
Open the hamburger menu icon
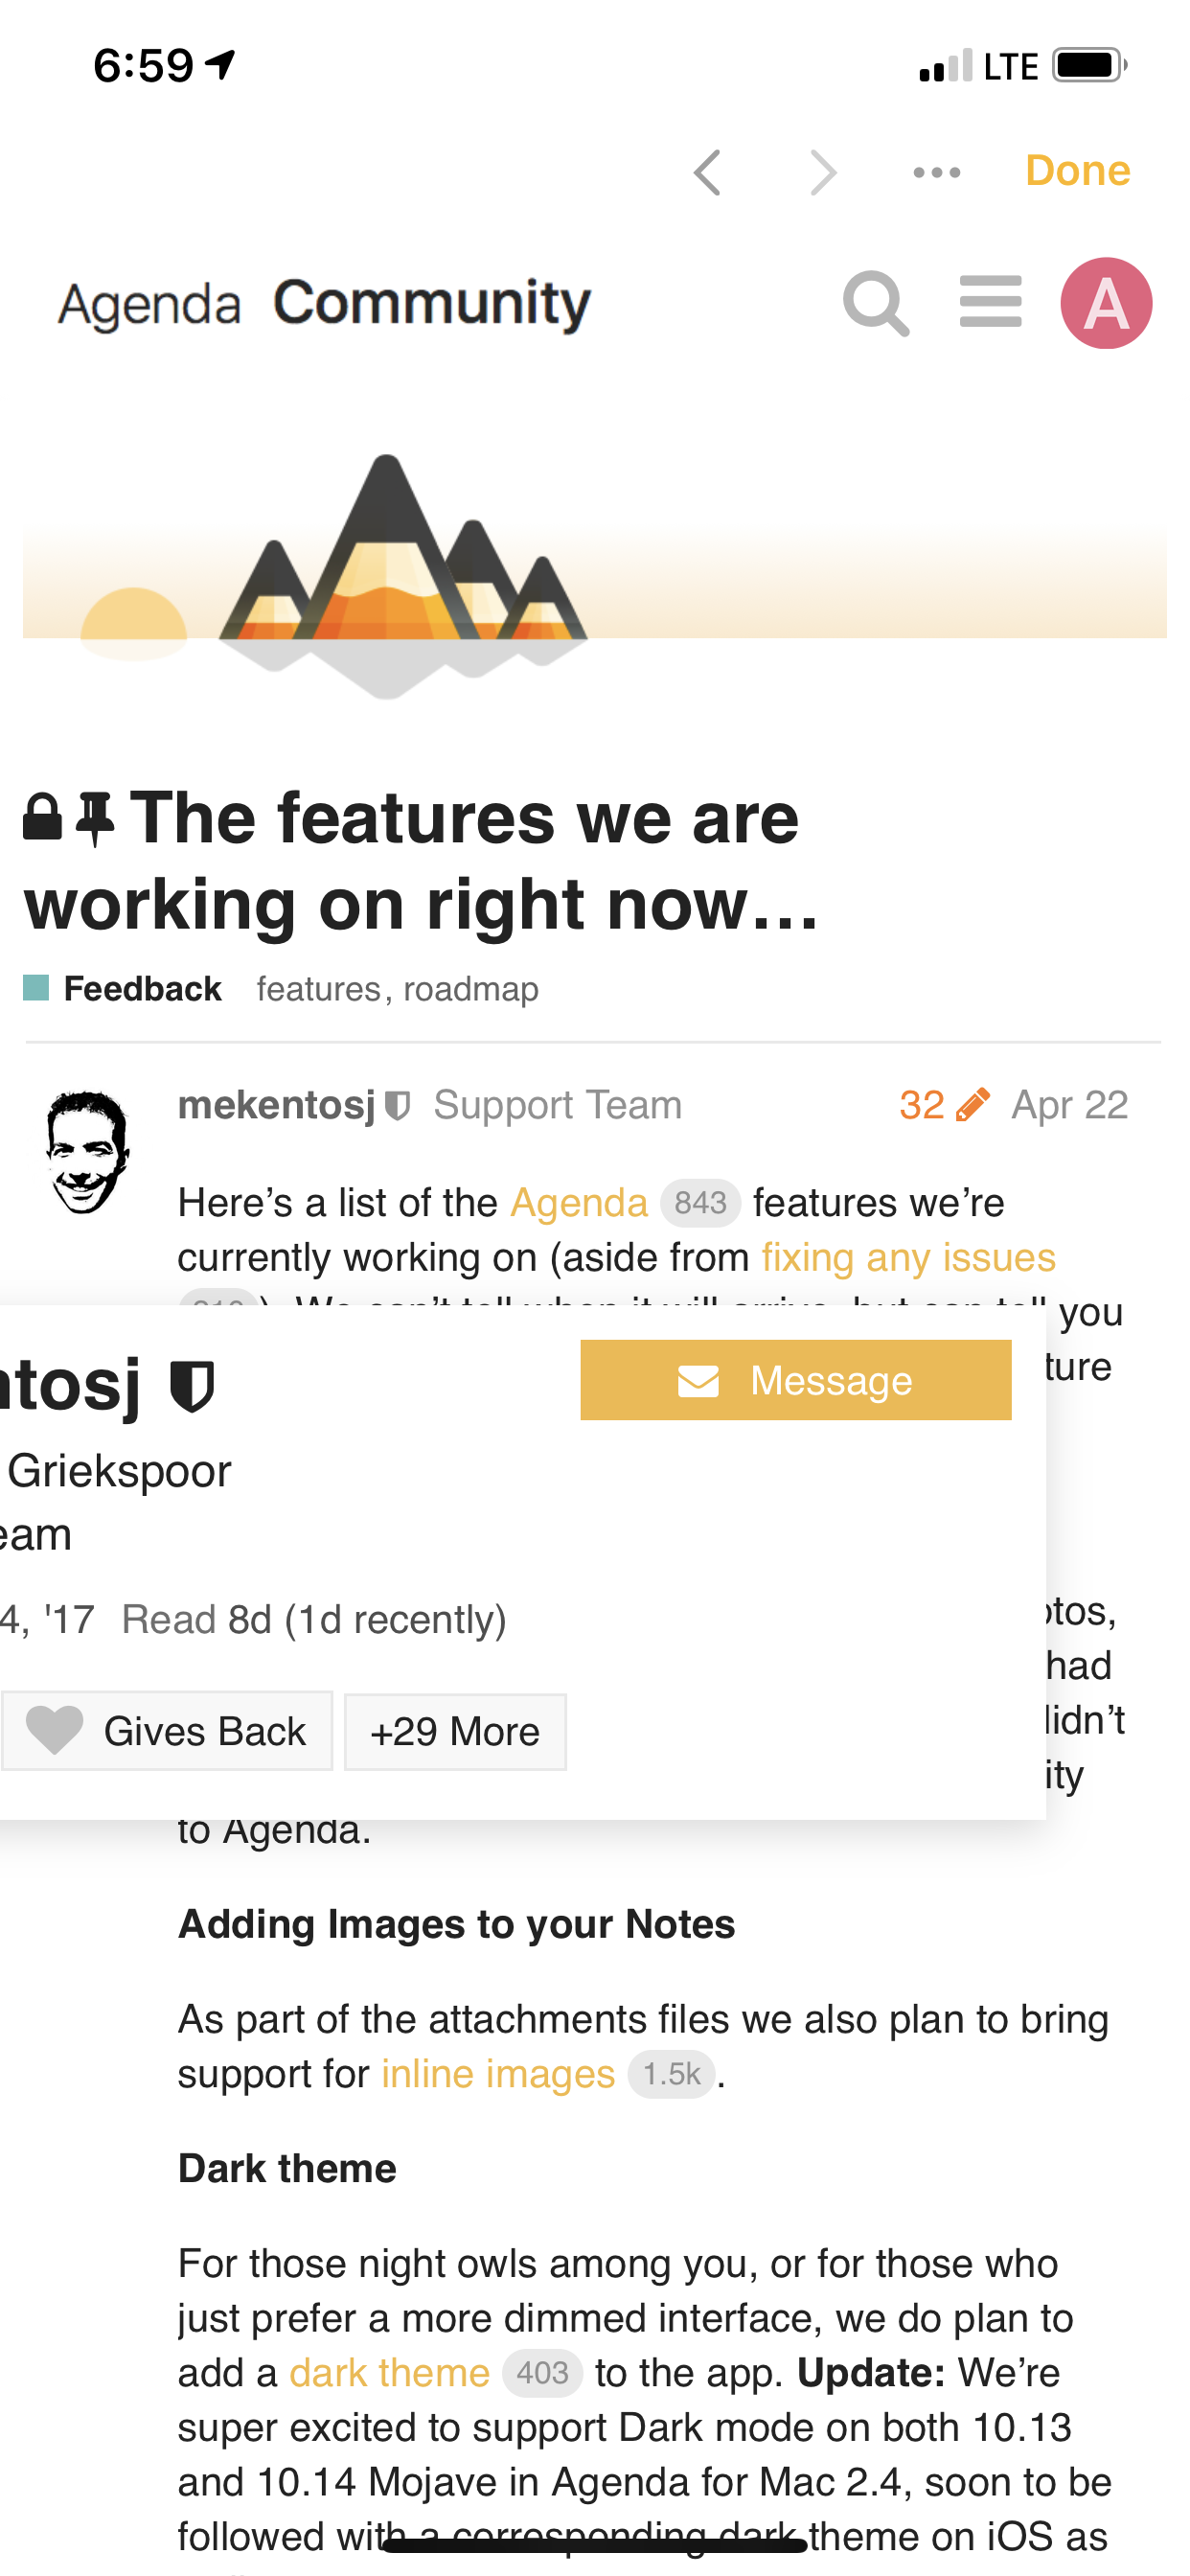(990, 302)
